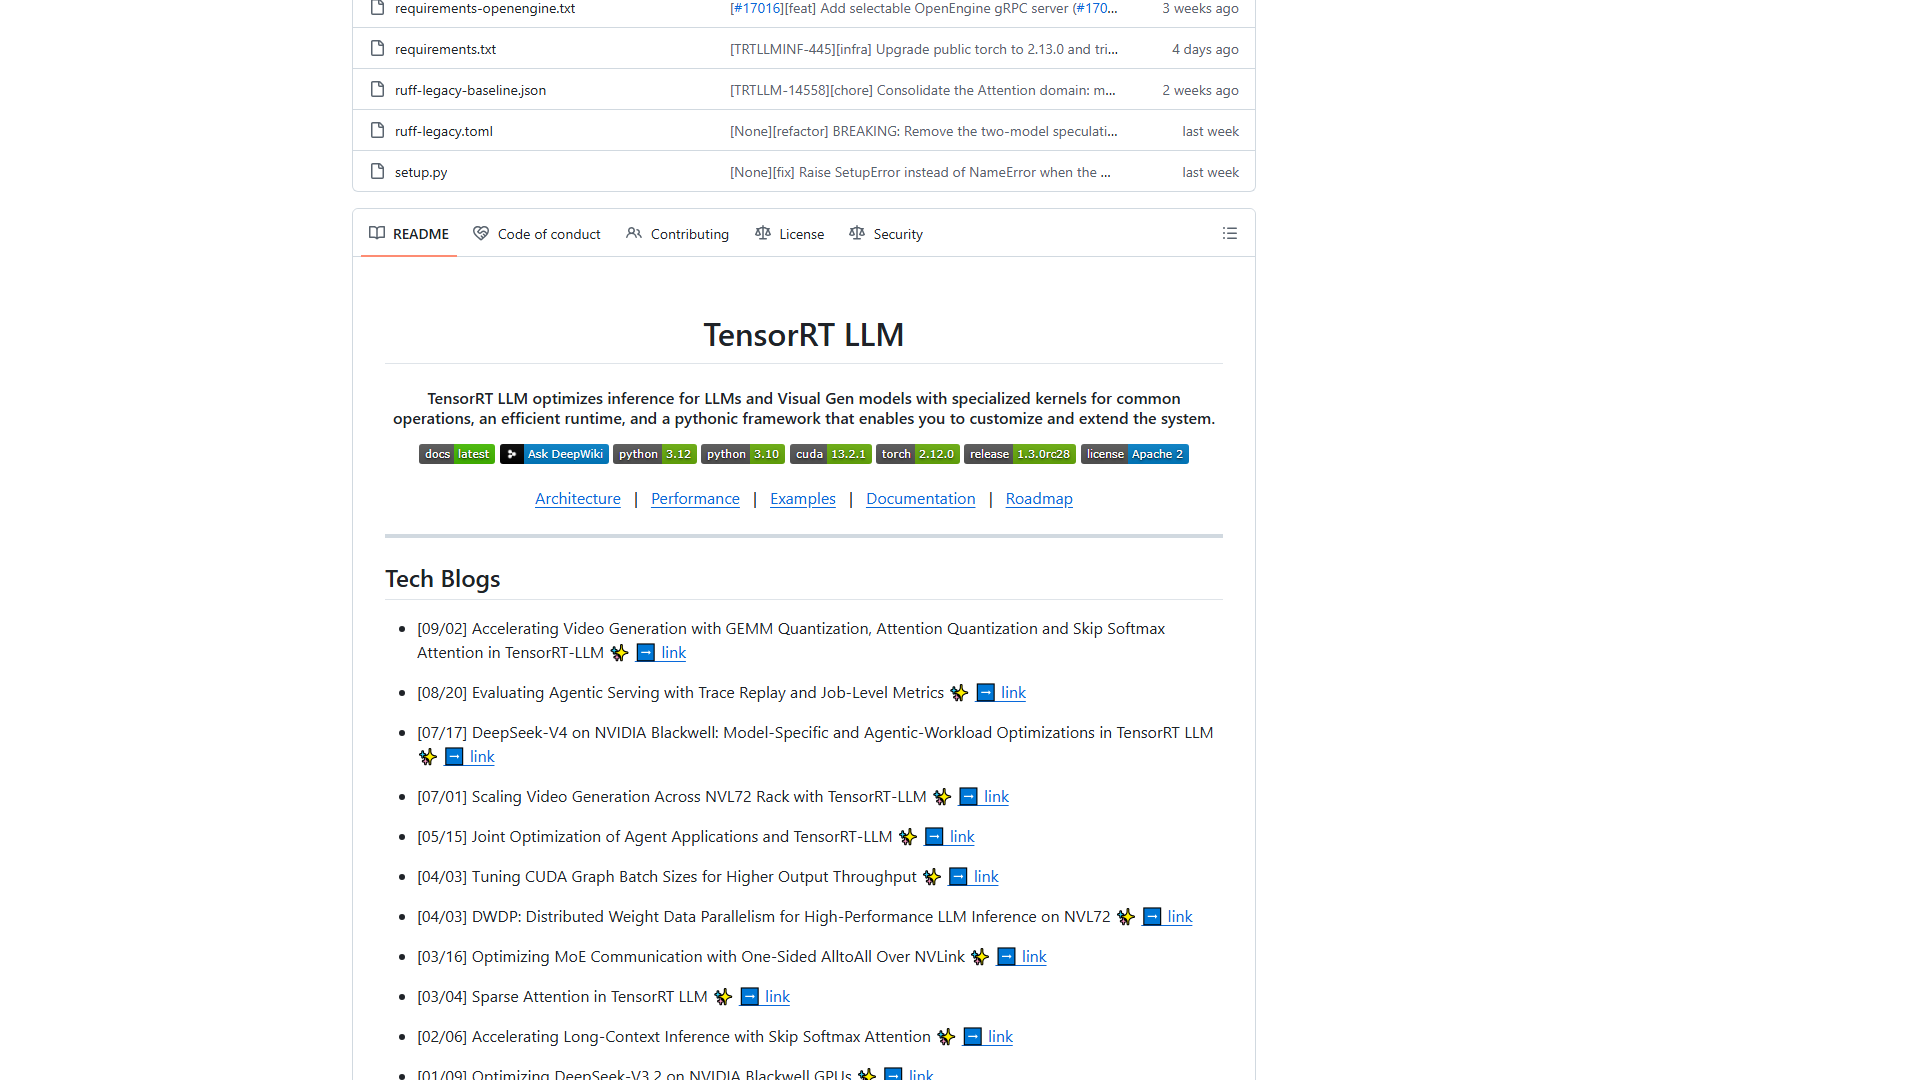Screen dimensions: 1920x1080
Task: Click file icon beside ruff-legacy-baseline.json
Action: [377, 89]
